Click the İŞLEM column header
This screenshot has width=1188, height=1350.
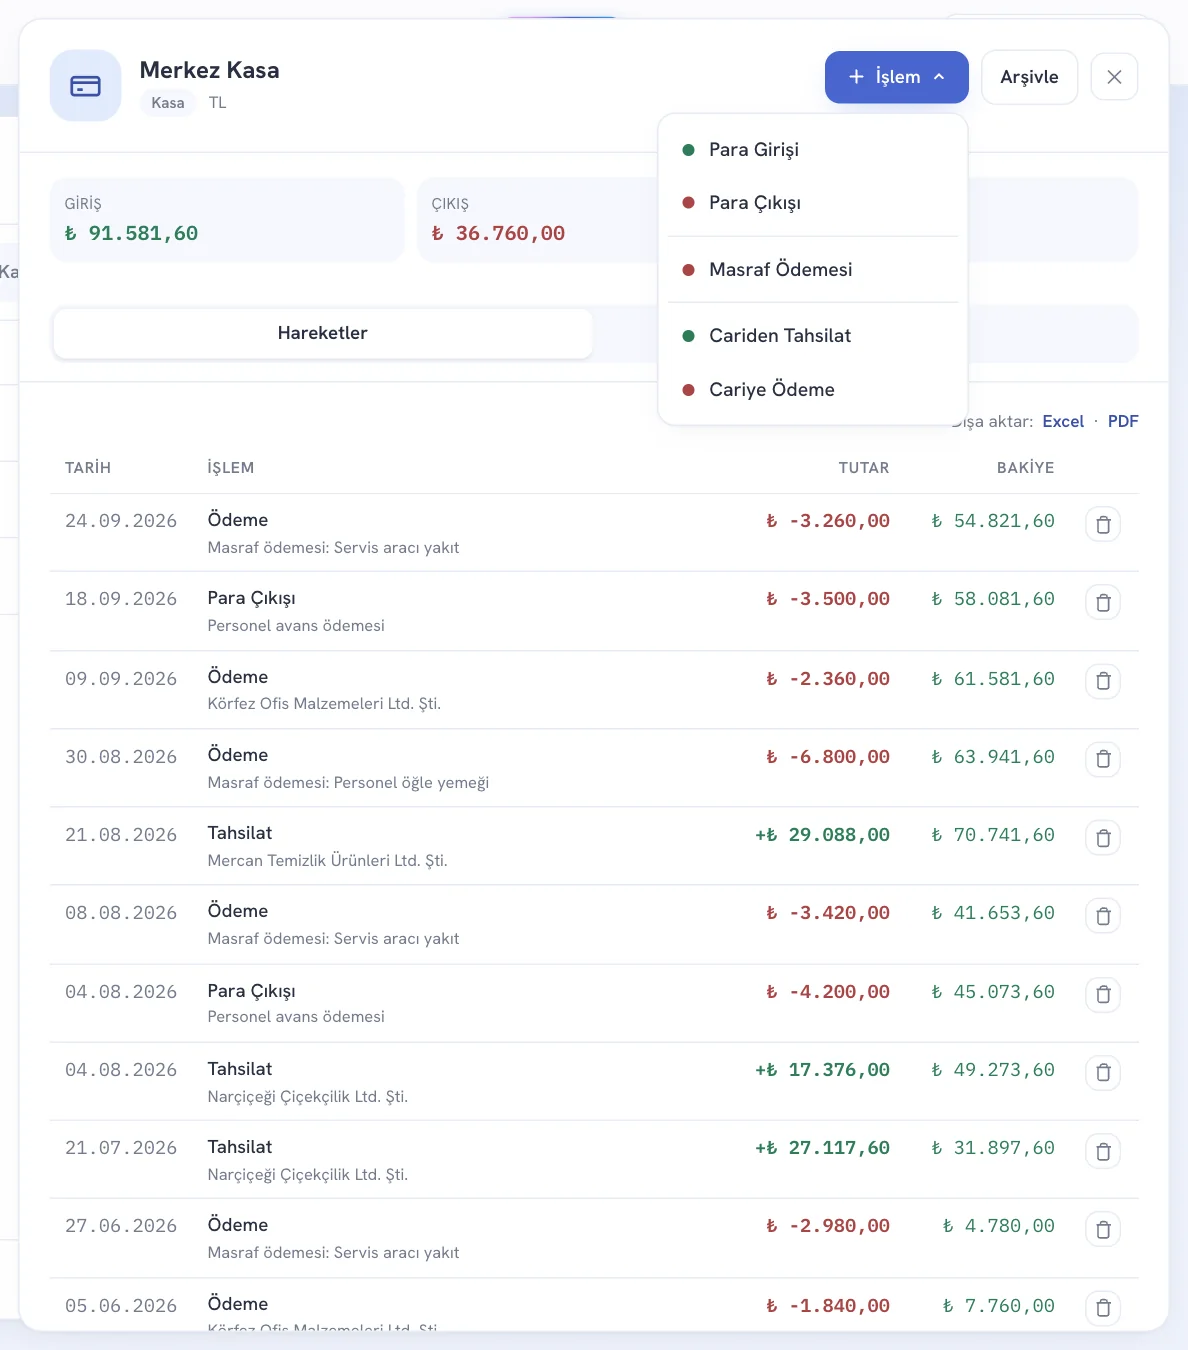231,468
